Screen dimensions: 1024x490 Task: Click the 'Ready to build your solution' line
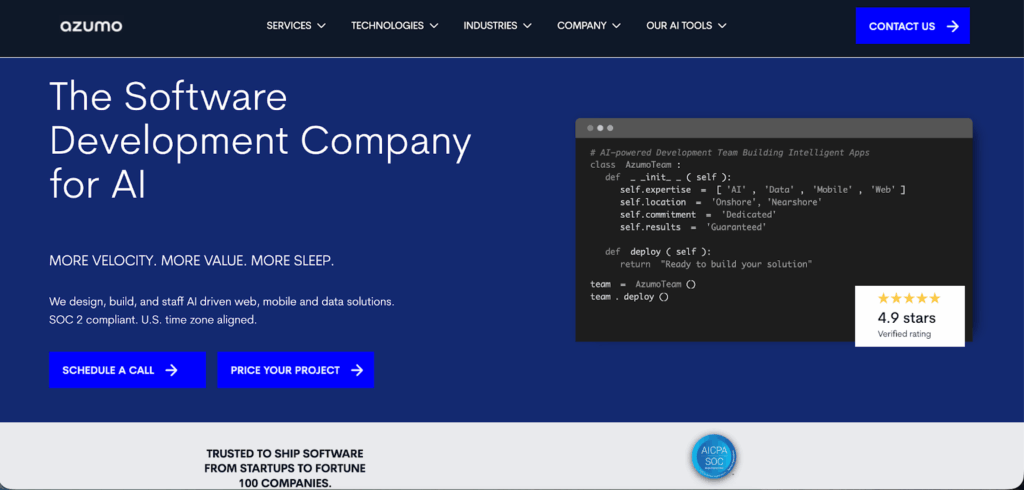pos(716,265)
